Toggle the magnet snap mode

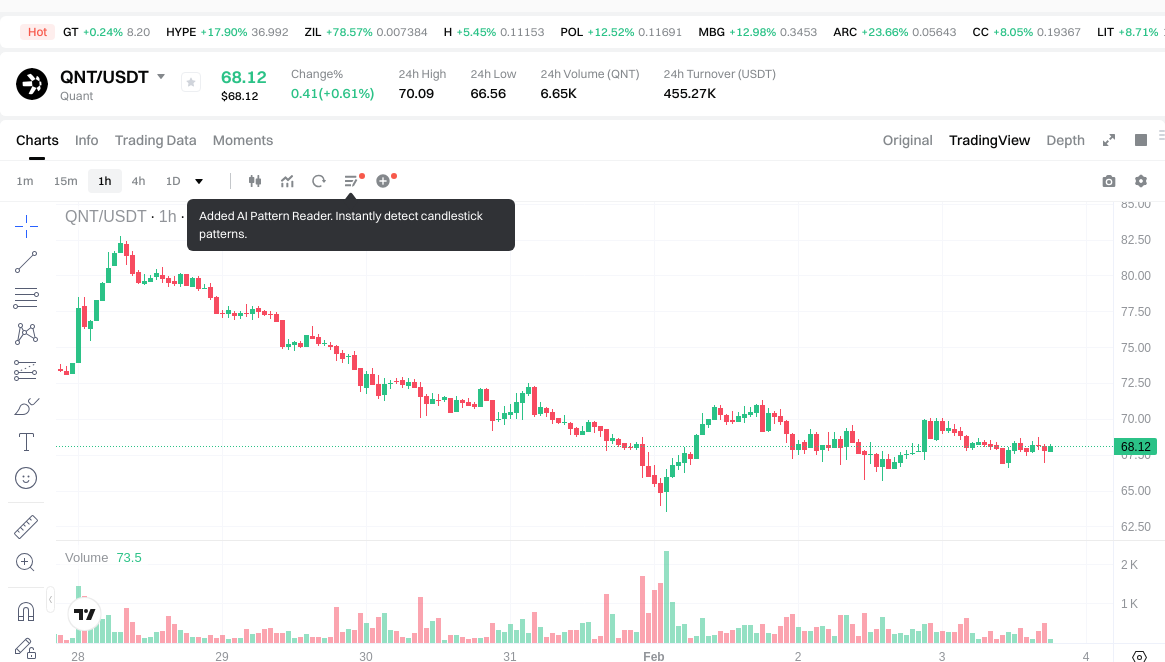(x=26, y=612)
